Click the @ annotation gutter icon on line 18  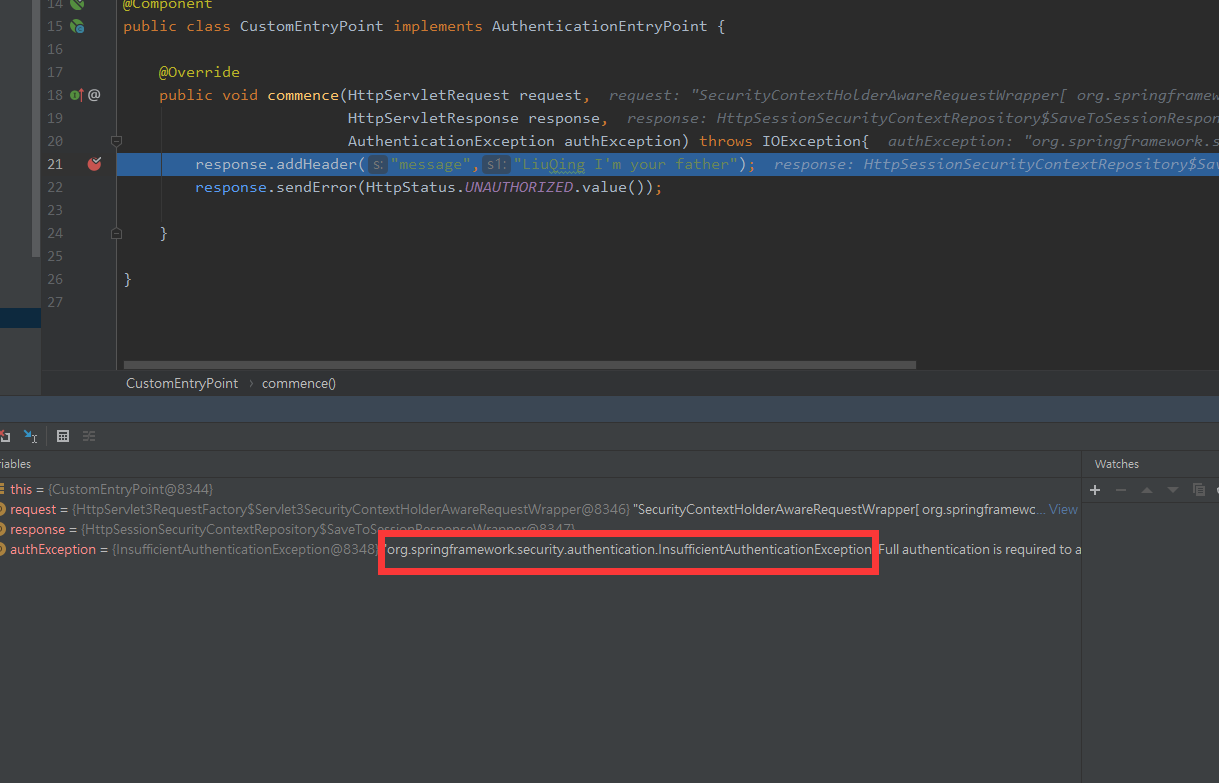click(x=94, y=95)
